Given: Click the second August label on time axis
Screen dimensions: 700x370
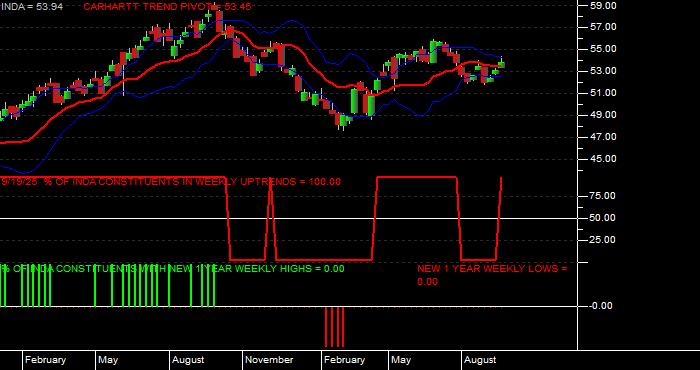Looking at the screenshot, I should coord(480,360).
